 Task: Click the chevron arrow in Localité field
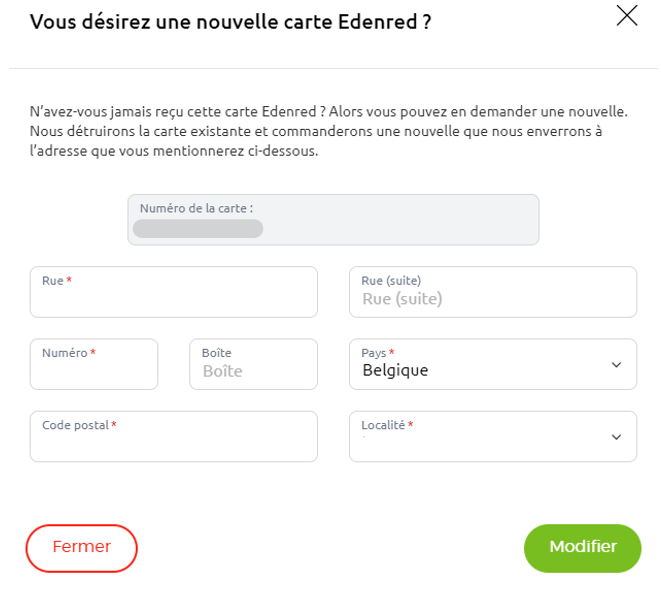click(616, 437)
